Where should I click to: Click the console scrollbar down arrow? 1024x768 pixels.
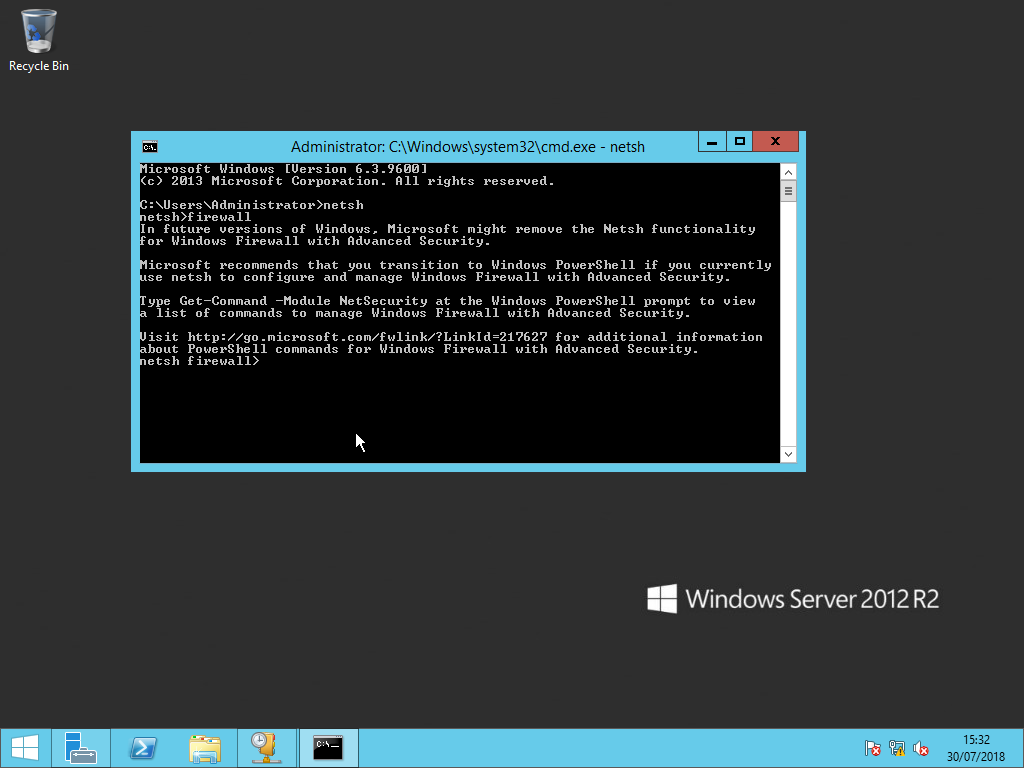point(788,454)
